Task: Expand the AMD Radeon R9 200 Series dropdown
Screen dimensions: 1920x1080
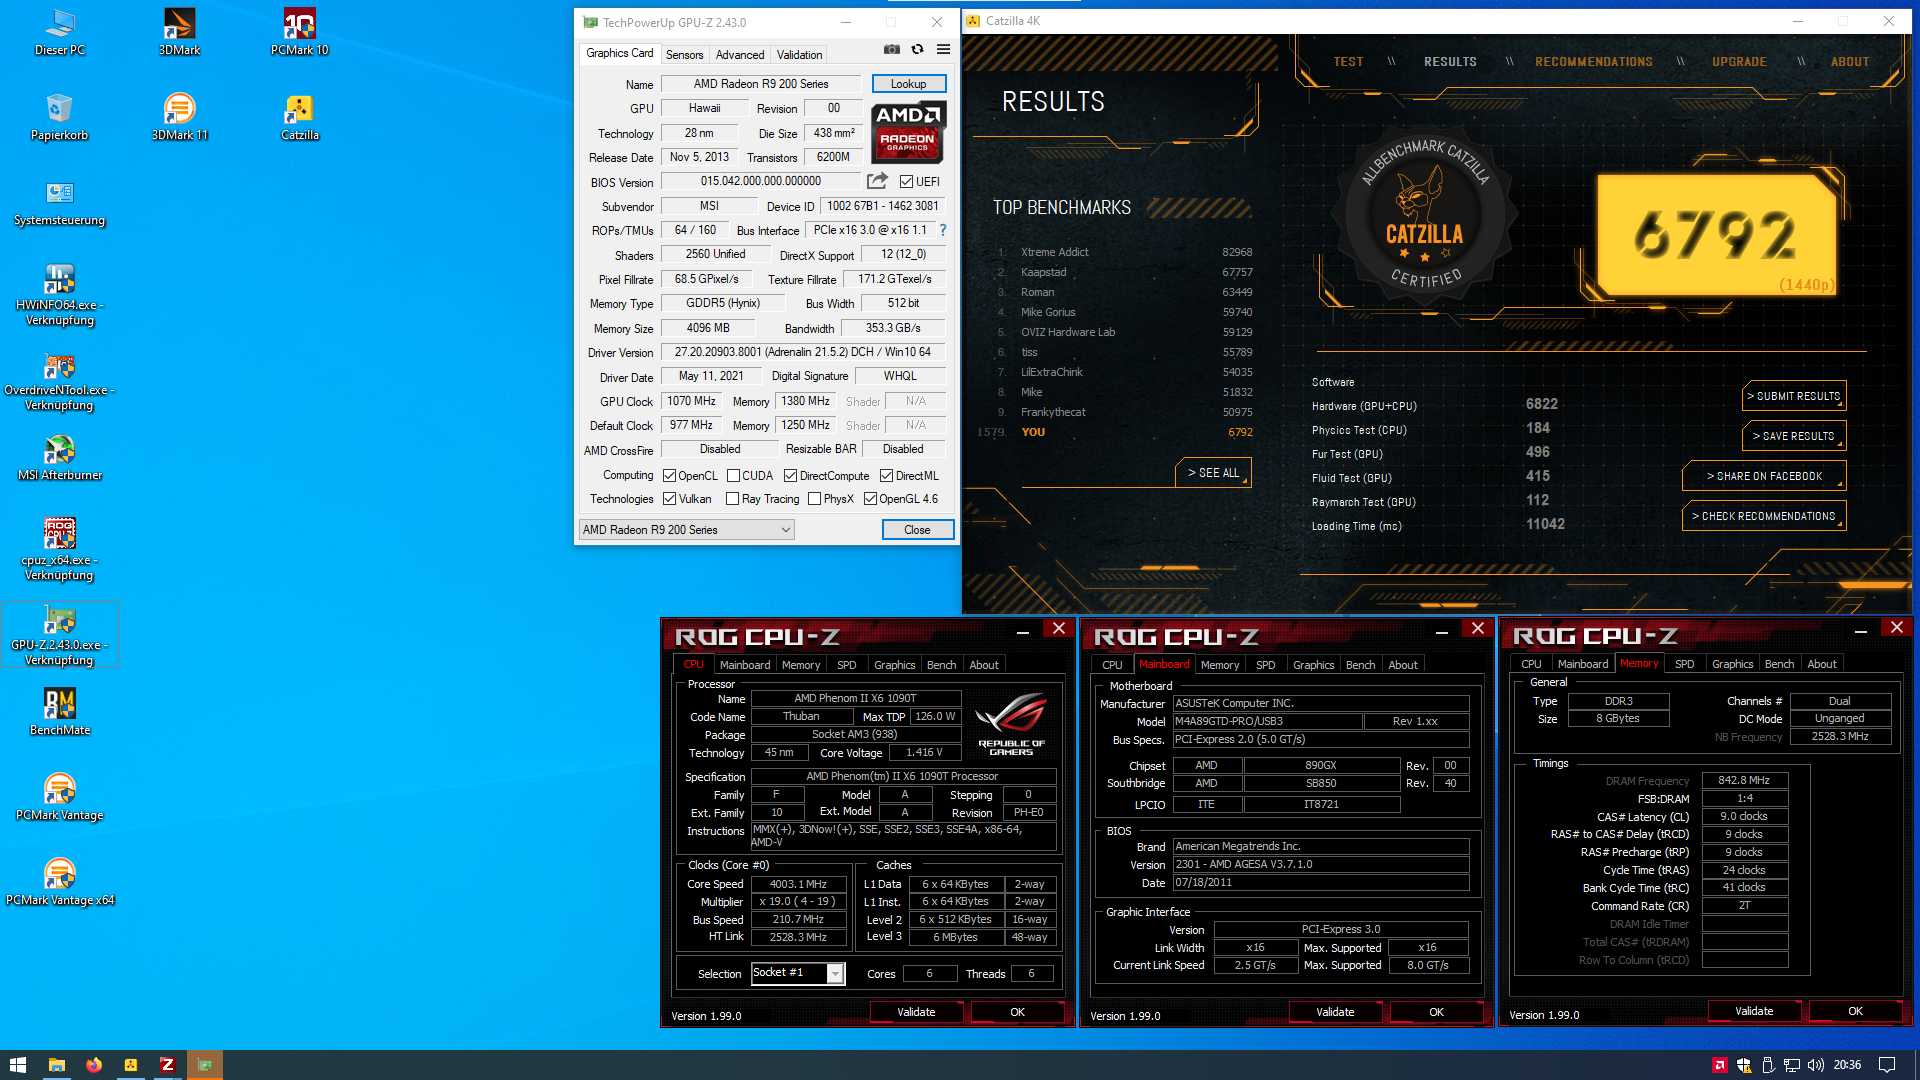Action: (x=687, y=530)
